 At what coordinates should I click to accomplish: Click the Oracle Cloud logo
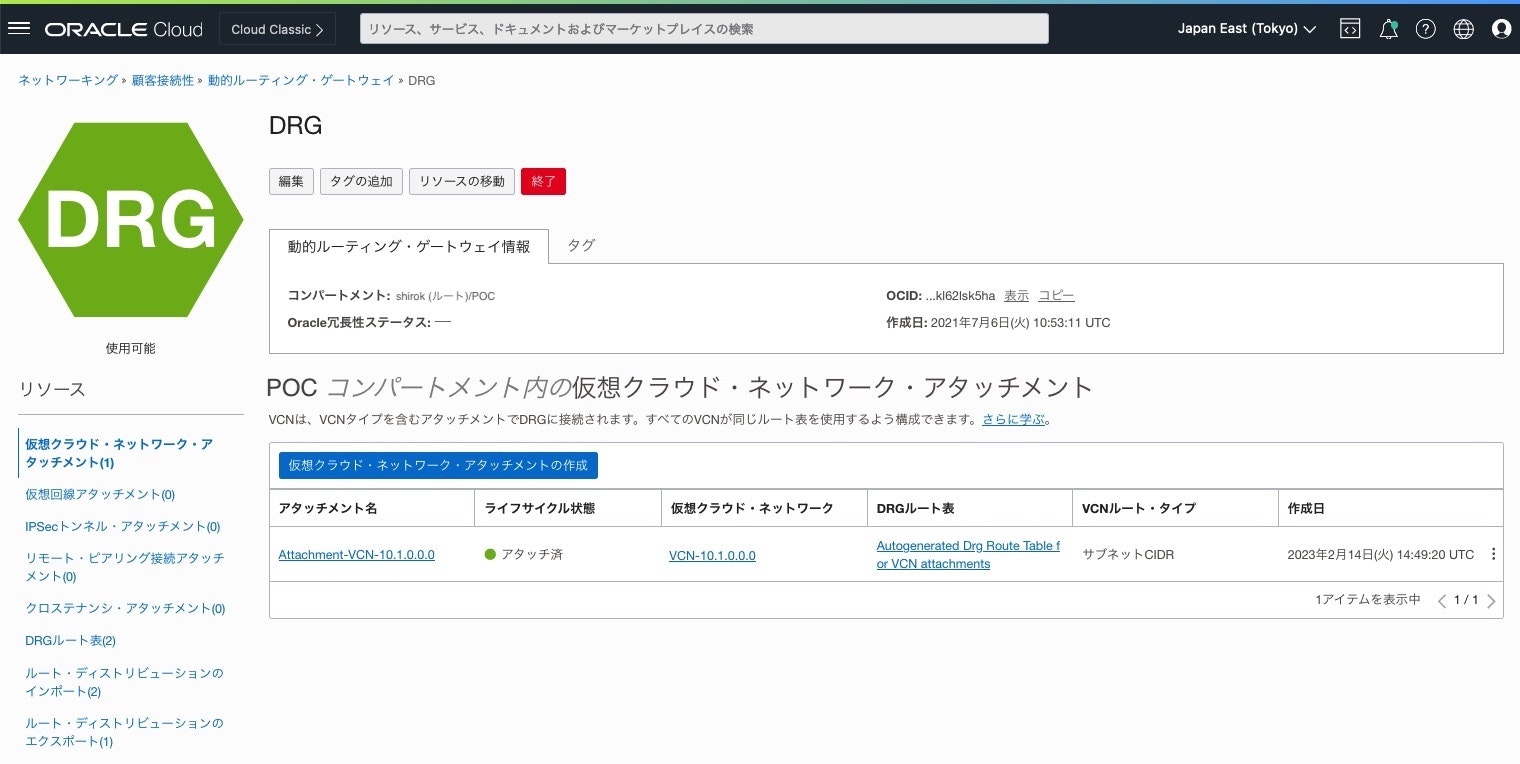[x=123, y=29]
